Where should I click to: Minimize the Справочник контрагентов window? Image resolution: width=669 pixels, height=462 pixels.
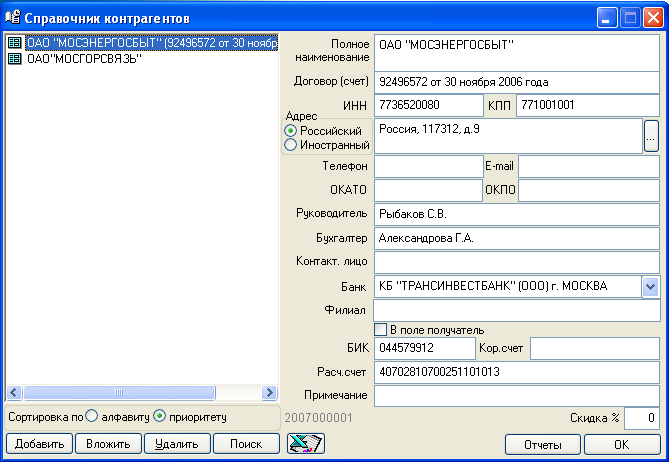606,18
